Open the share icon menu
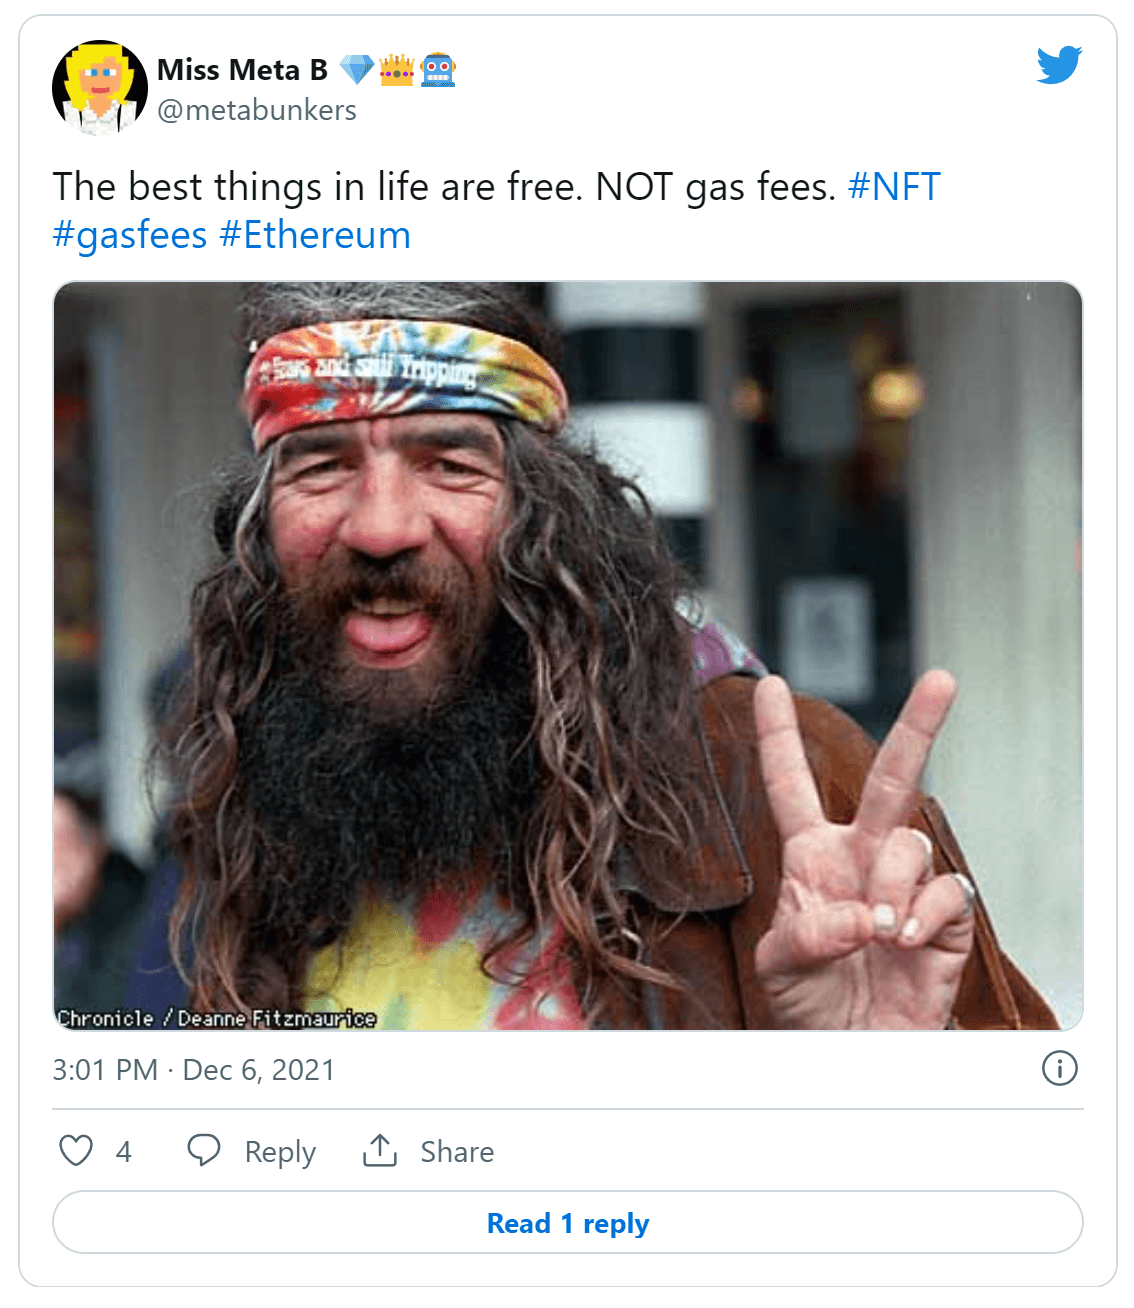Screen dimensions: 1134x1308 379,1151
